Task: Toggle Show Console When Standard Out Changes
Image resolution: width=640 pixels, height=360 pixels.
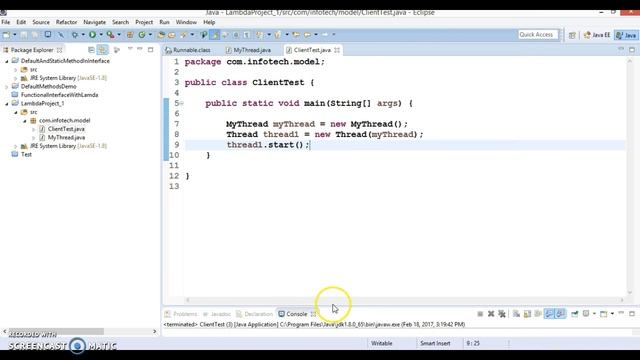Action: [549, 314]
